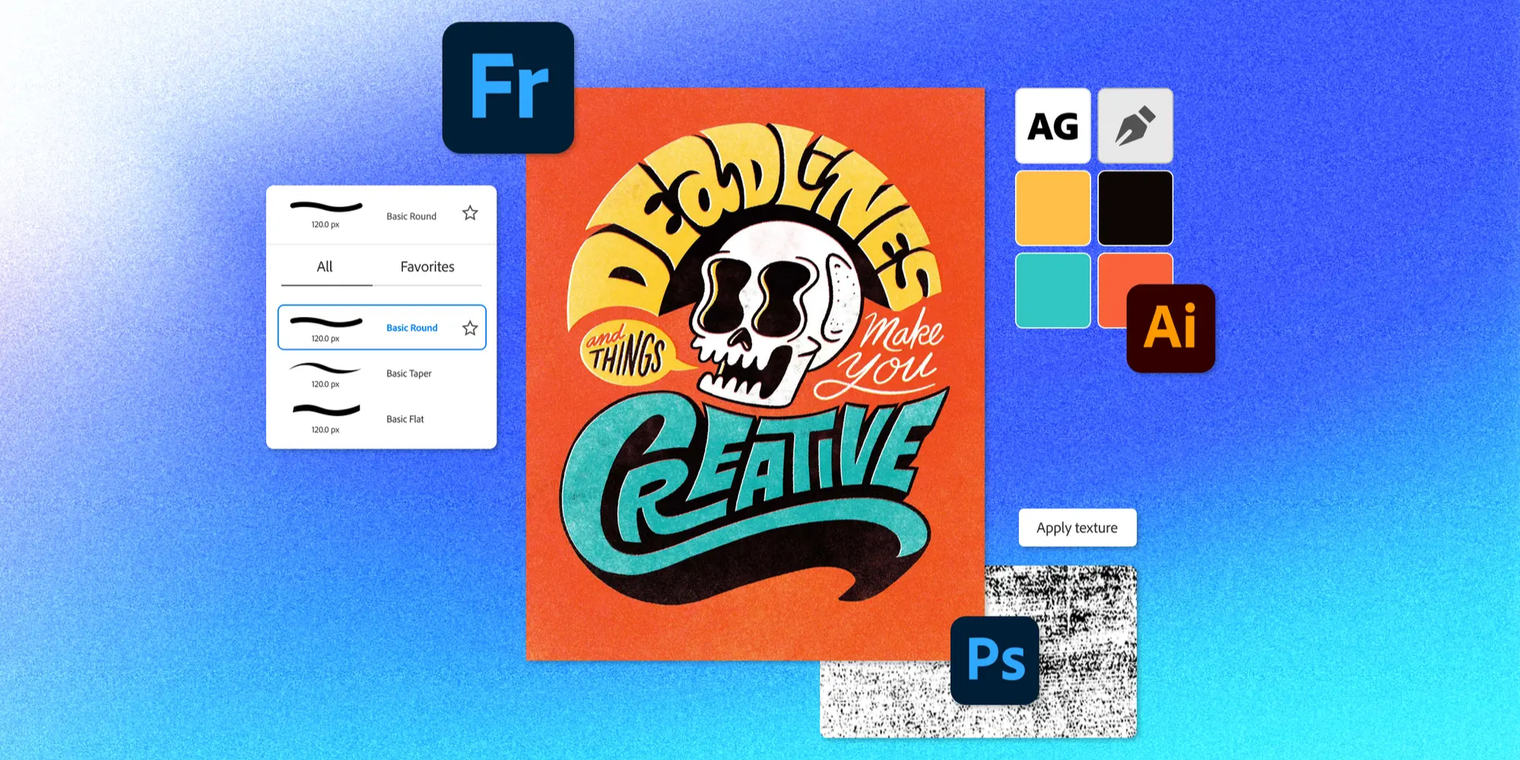Pick the teal color swatch

[x=1053, y=290]
